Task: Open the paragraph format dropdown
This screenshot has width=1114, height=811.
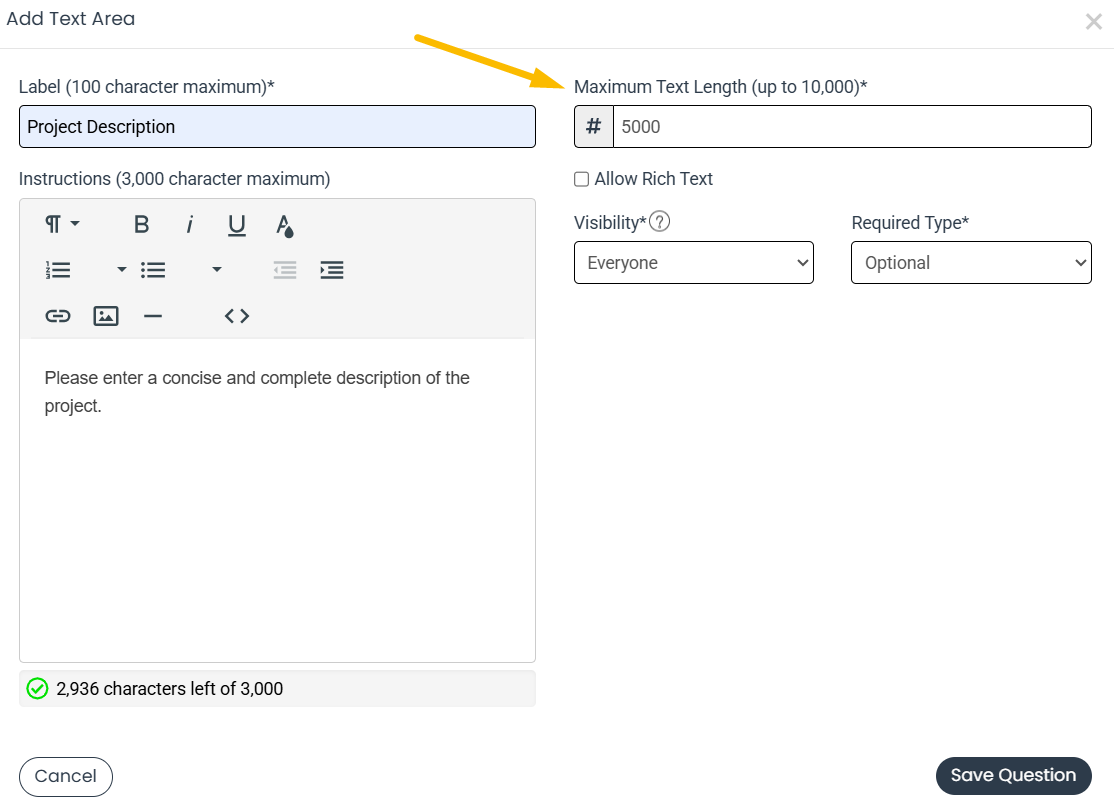Action: point(62,224)
